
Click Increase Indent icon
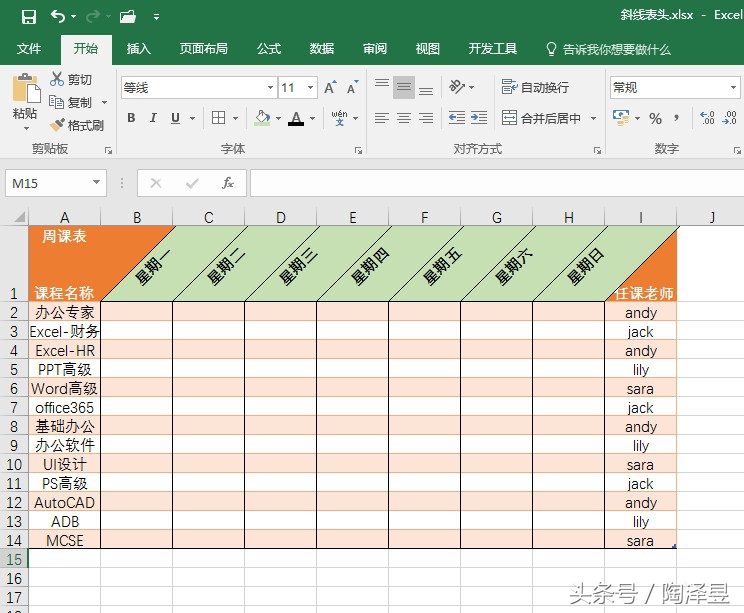(x=479, y=118)
